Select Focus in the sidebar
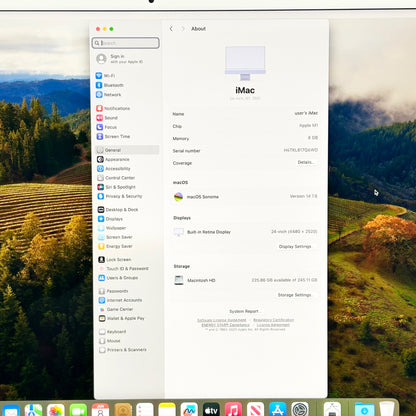The image size is (416, 416). pyautogui.click(x=107, y=127)
